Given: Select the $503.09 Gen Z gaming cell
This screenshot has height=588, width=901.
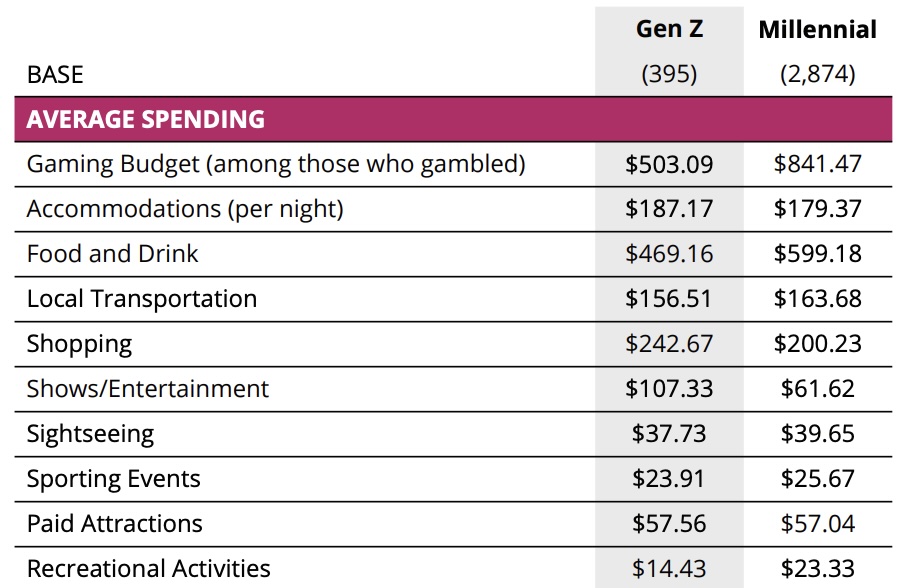Looking at the screenshot, I should click(669, 164).
